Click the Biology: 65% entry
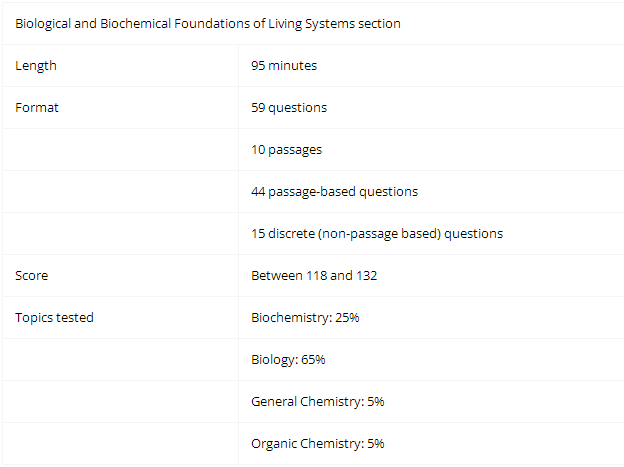 coord(288,360)
